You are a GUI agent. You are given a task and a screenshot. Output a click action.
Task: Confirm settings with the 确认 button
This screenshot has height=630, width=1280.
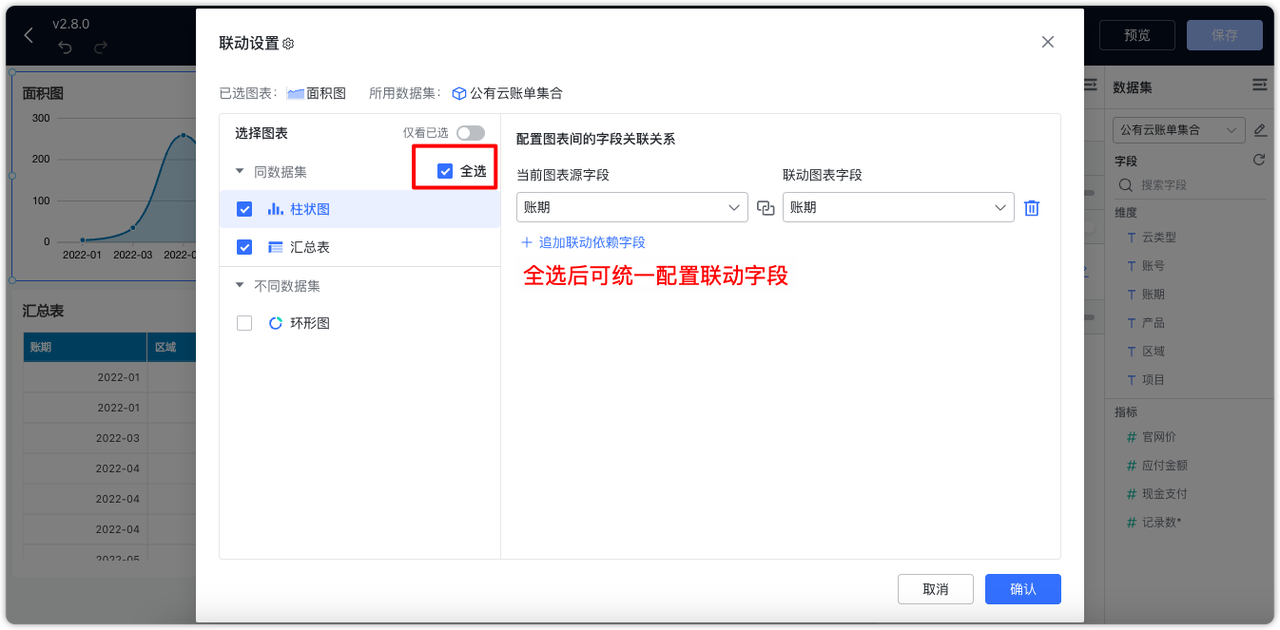coord(1022,589)
